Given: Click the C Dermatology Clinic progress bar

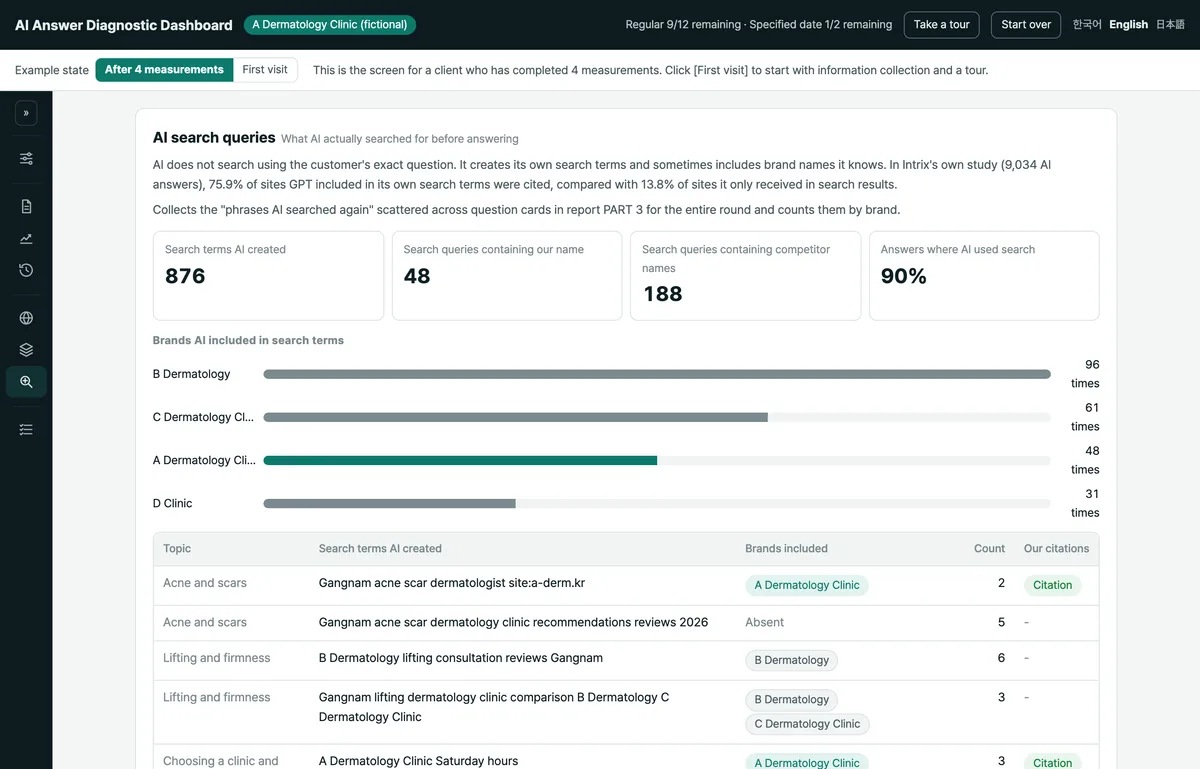Looking at the screenshot, I should [x=657, y=417].
